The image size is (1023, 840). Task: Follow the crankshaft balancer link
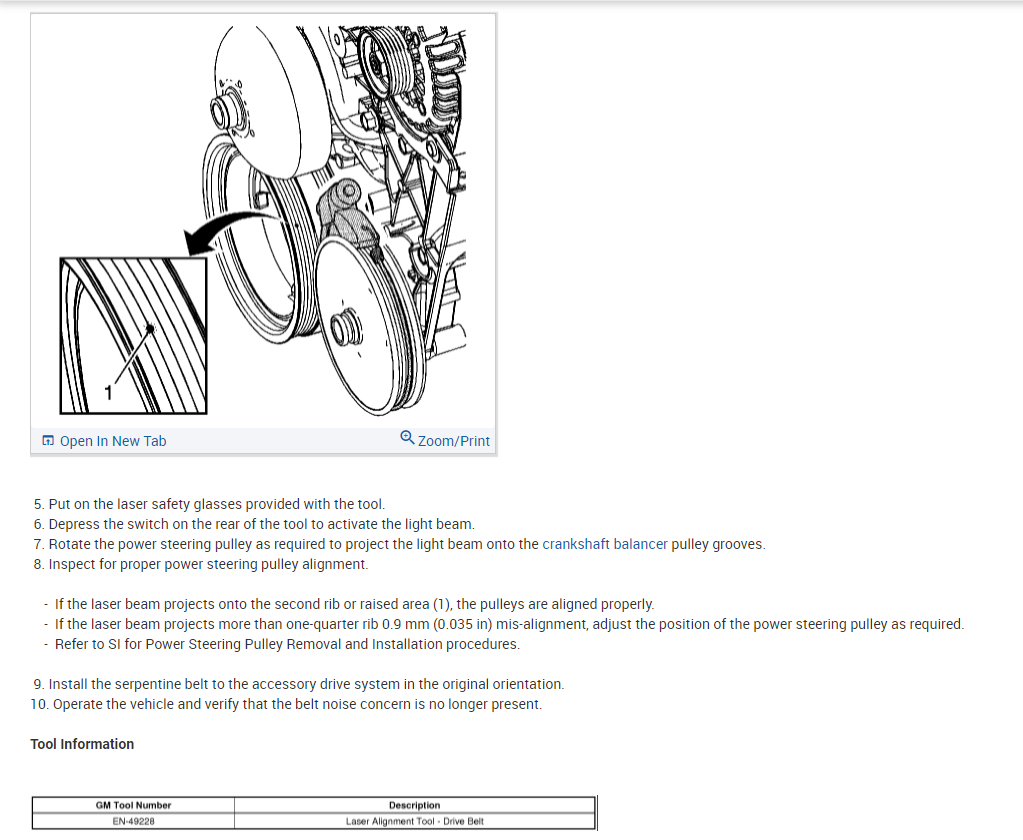pyautogui.click(x=605, y=544)
